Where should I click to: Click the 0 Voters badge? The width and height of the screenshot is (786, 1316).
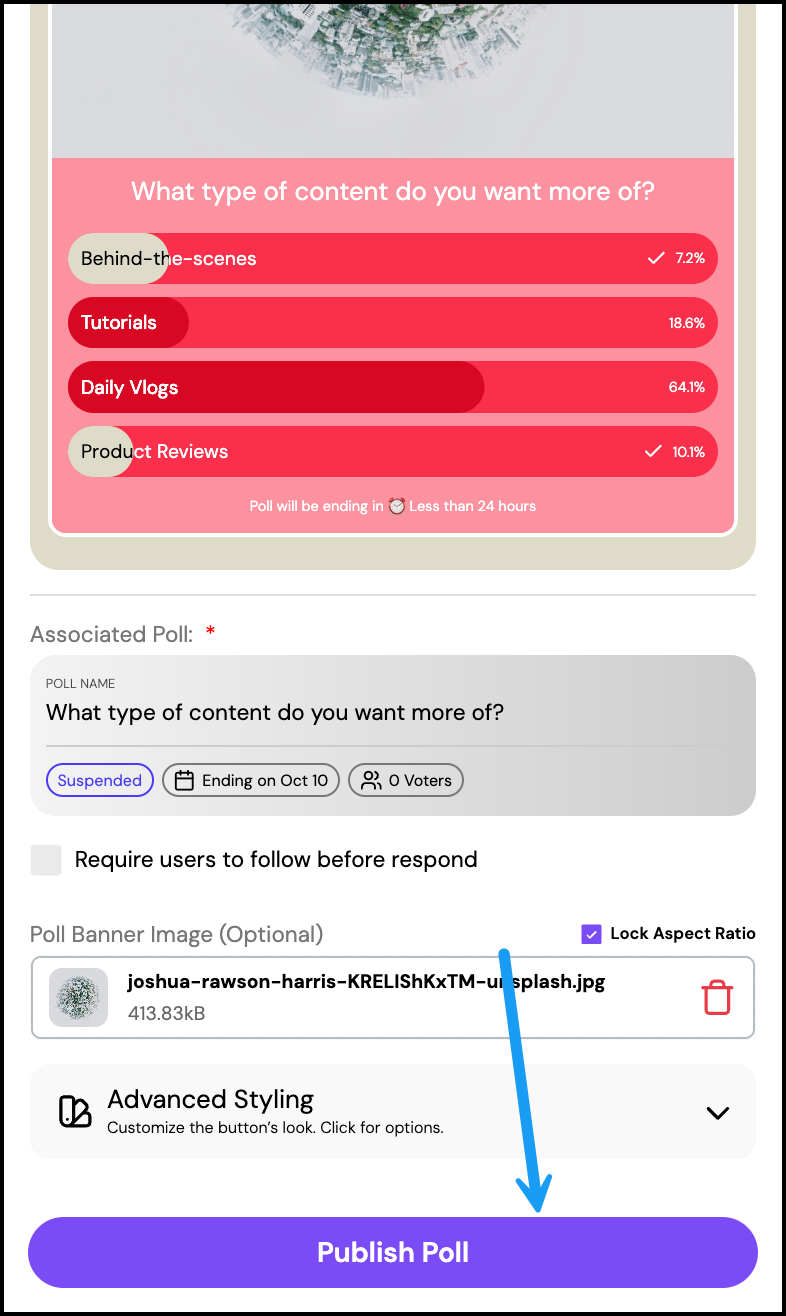406,781
